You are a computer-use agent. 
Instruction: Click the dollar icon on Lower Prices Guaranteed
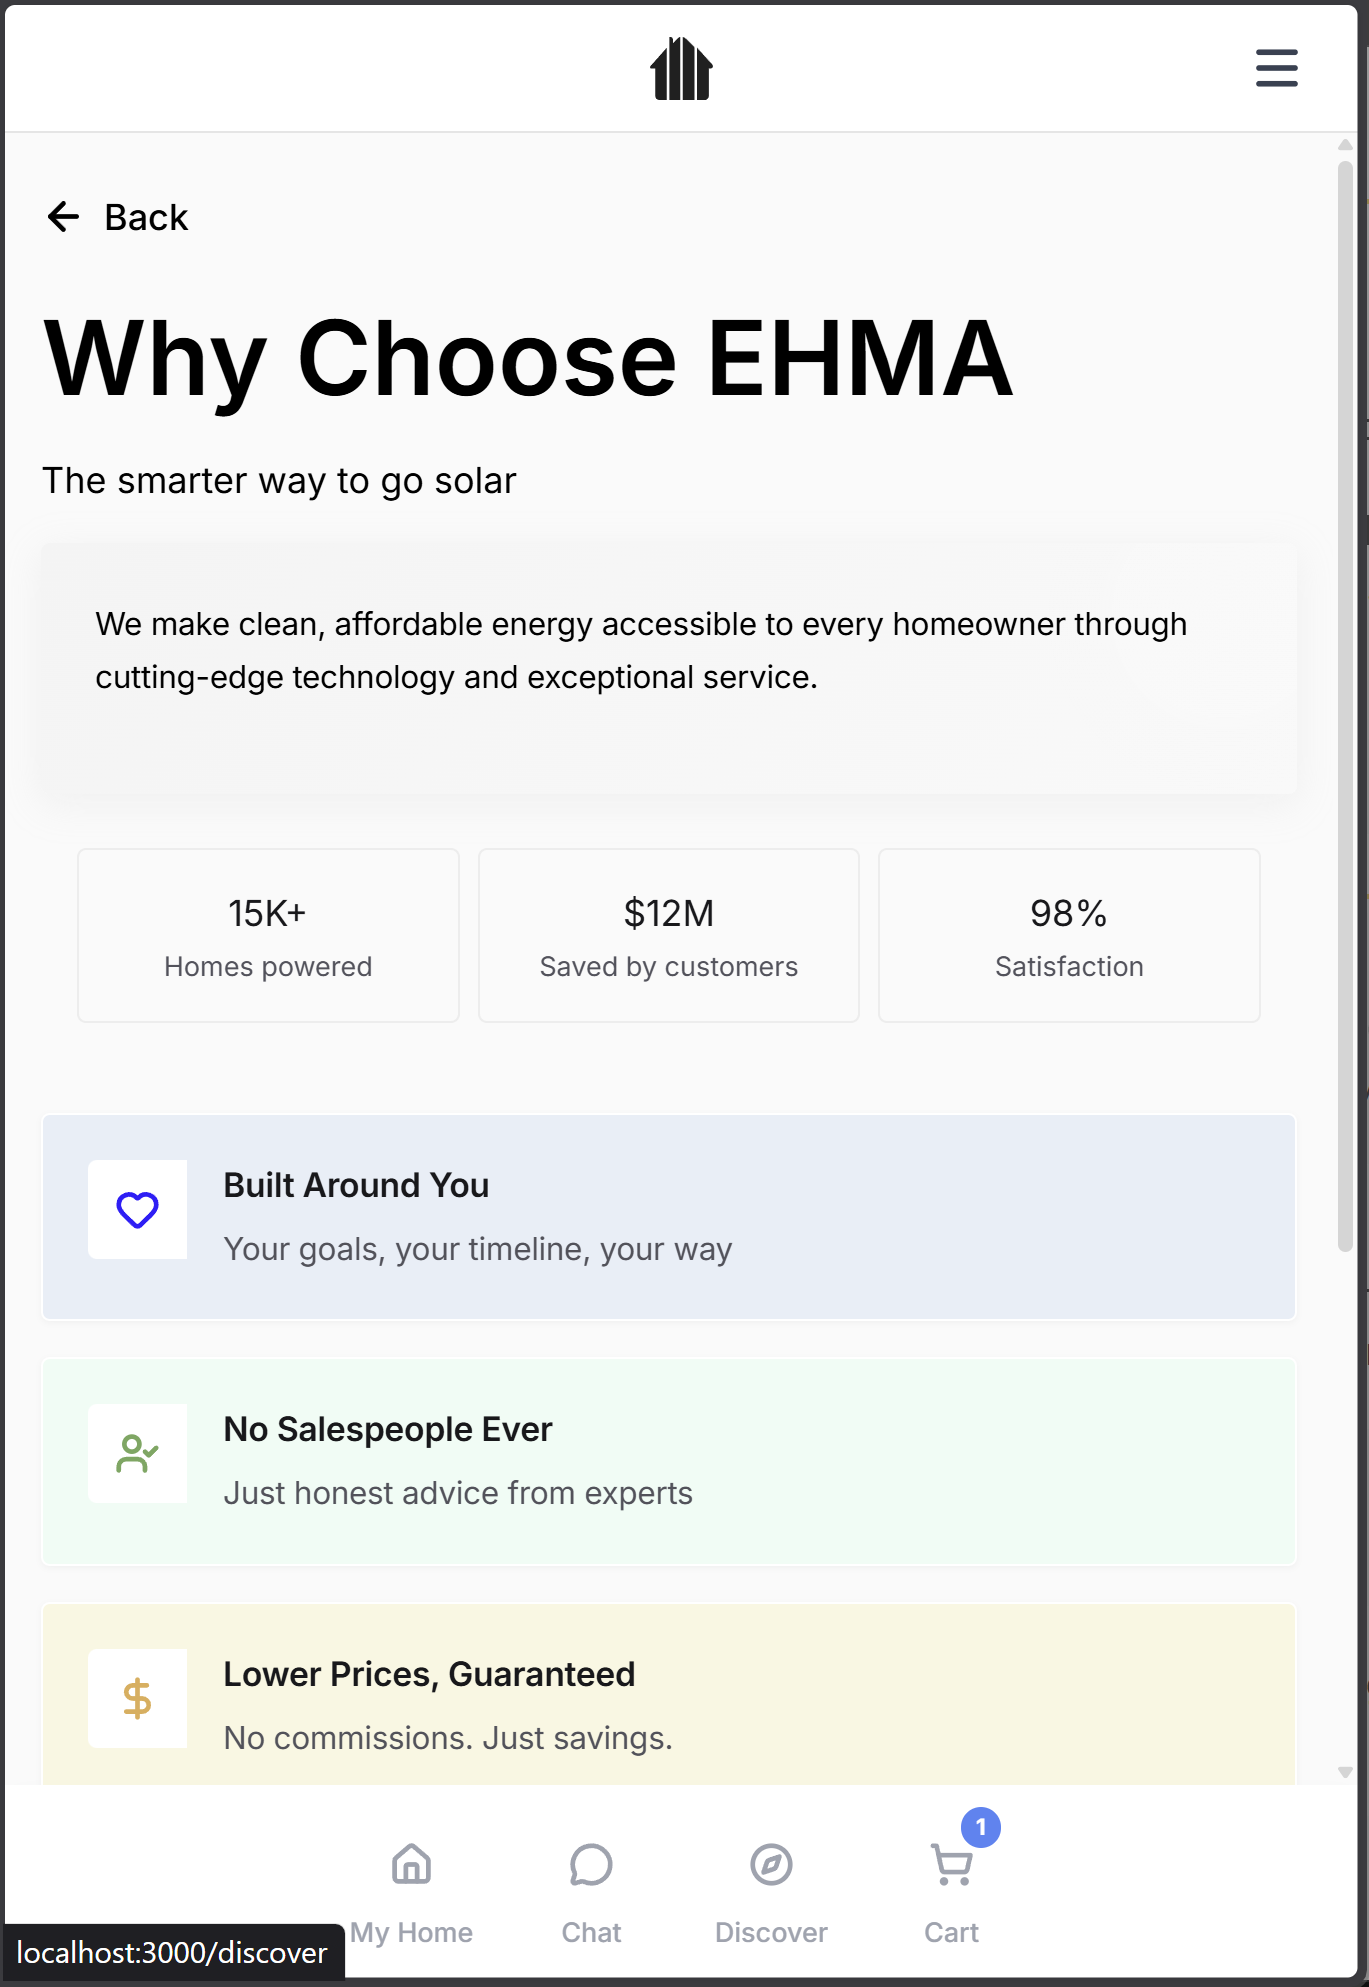click(138, 1699)
